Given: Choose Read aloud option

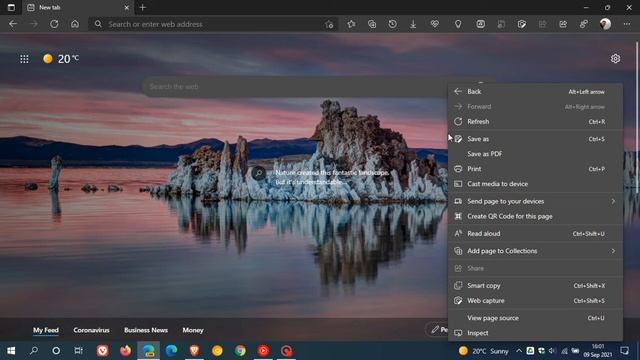Looking at the screenshot, I should [x=535, y=234].
